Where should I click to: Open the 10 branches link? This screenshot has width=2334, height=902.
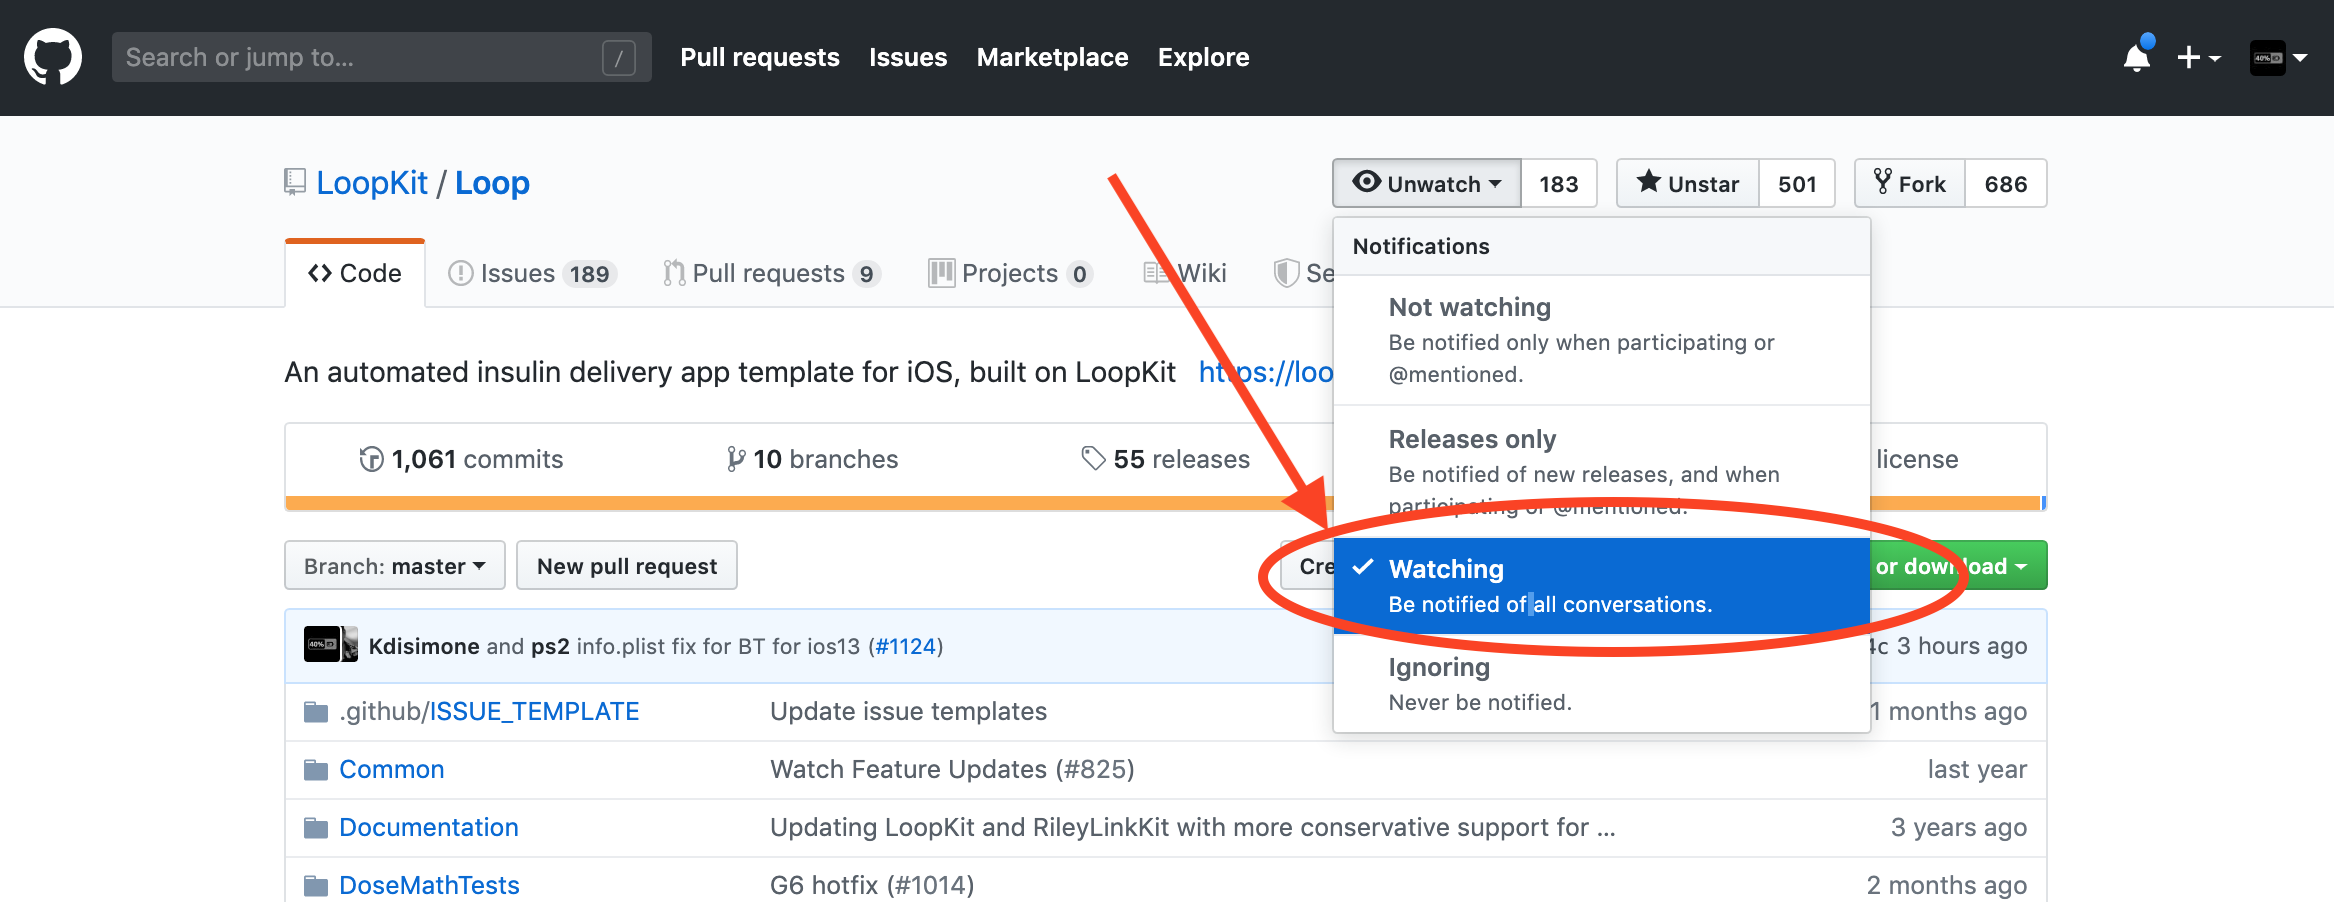[x=812, y=459]
